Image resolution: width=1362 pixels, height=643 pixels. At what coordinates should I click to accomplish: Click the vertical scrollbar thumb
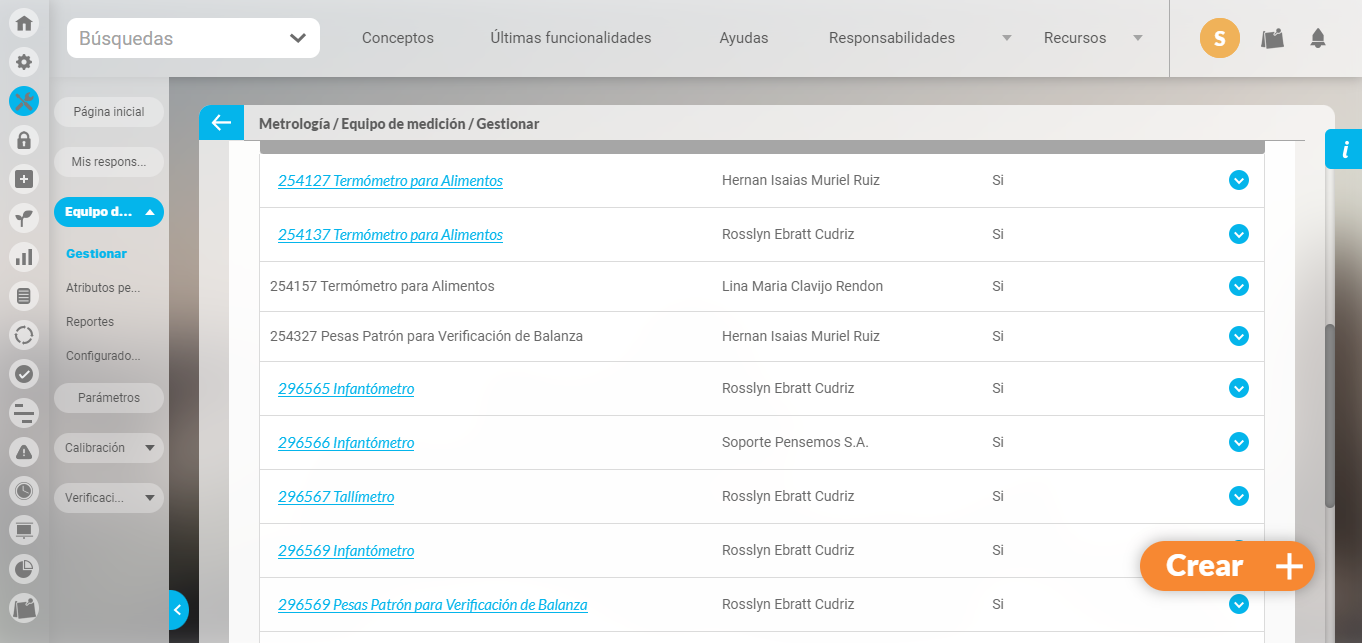click(x=1329, y=415)
